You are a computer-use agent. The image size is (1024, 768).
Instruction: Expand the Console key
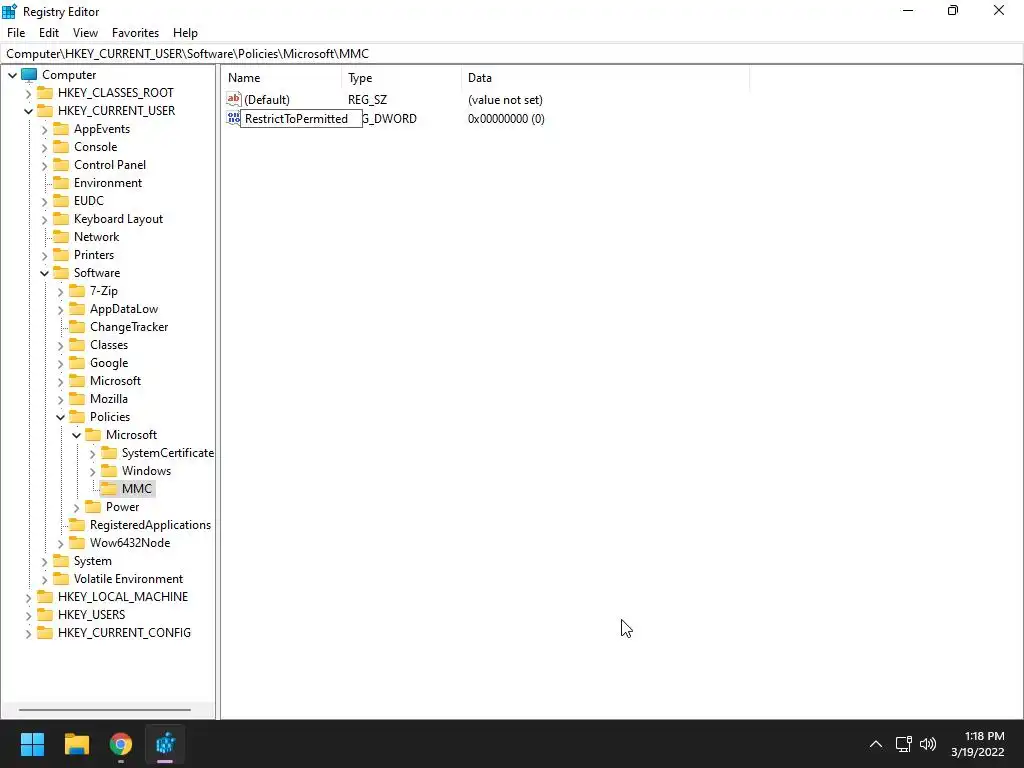pyautogui.click(x=44, y=148)
